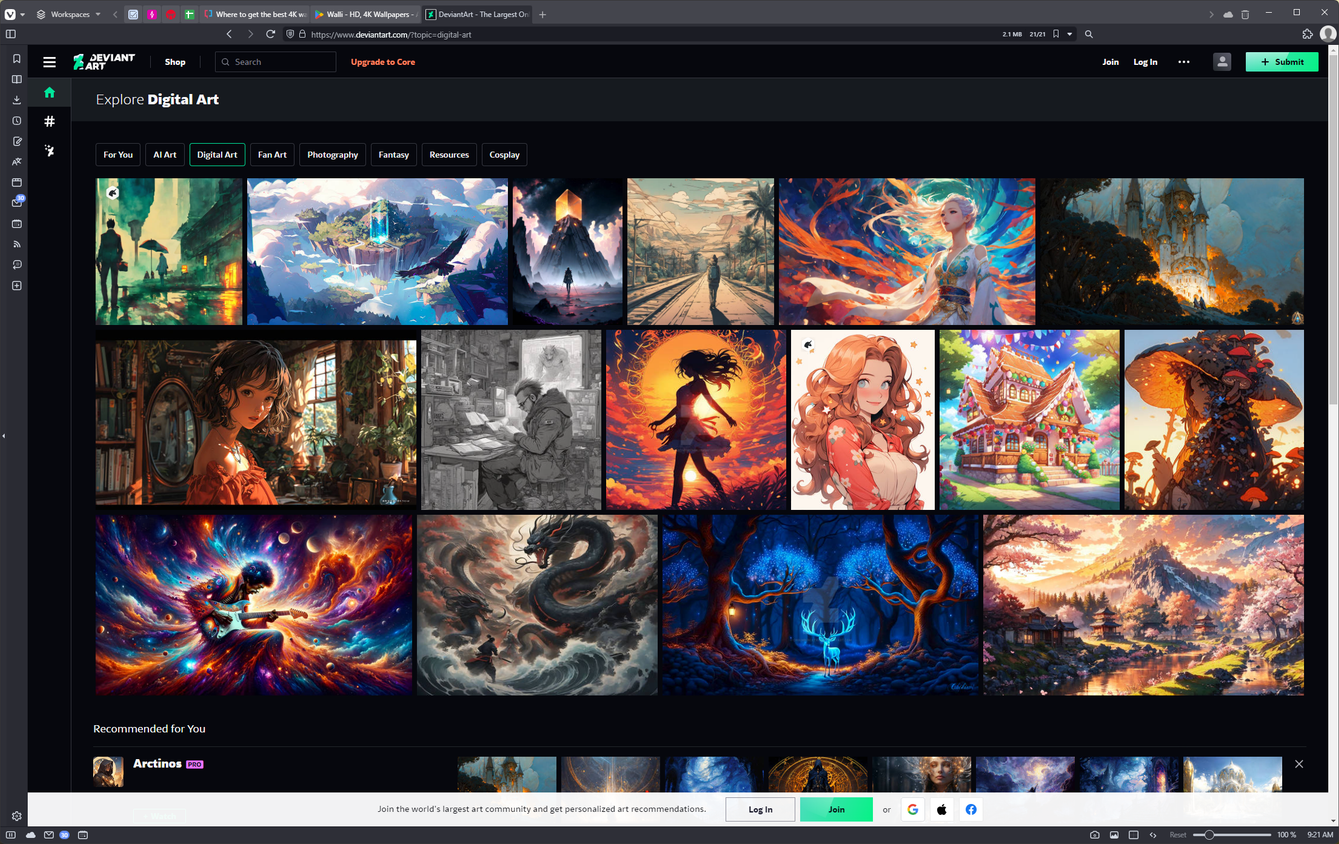
Task: Open the hashtag topics icon in DeviantArt sidebar
Action: 49,121
